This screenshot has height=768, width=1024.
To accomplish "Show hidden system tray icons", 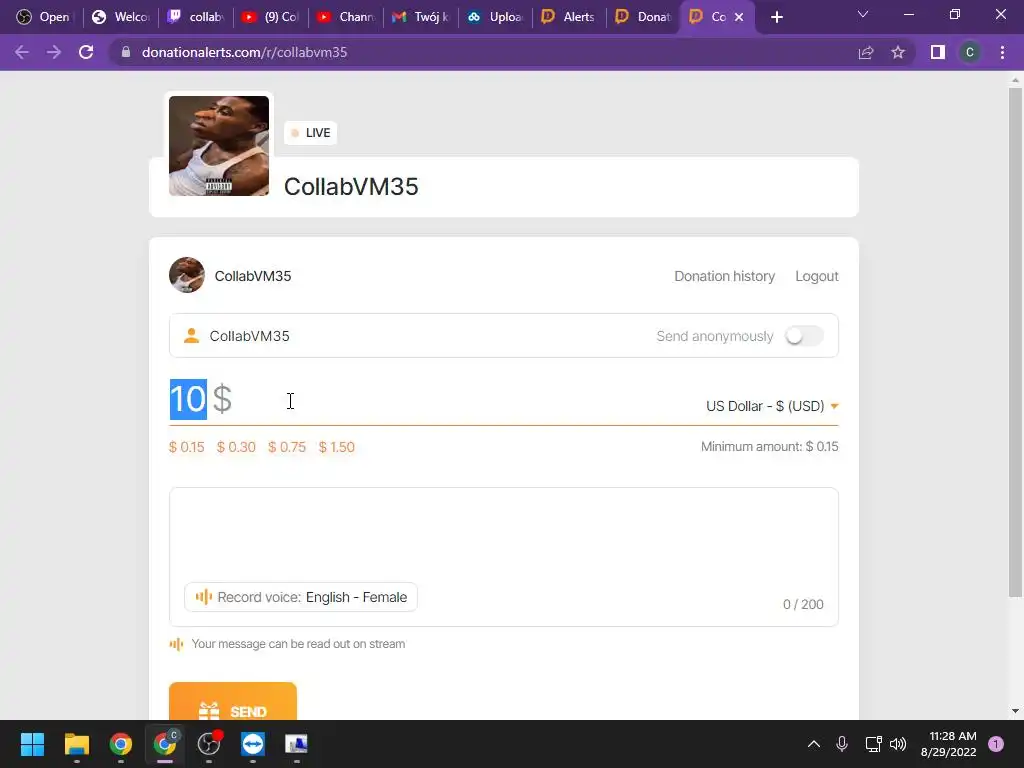I will 814,744.
